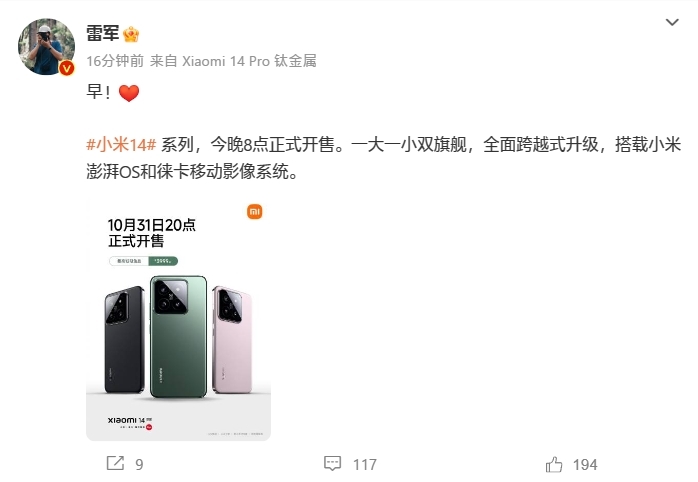The image size is (698, 482).
Task: Click the orange verified V badge
Action: [x=67, y=68]
